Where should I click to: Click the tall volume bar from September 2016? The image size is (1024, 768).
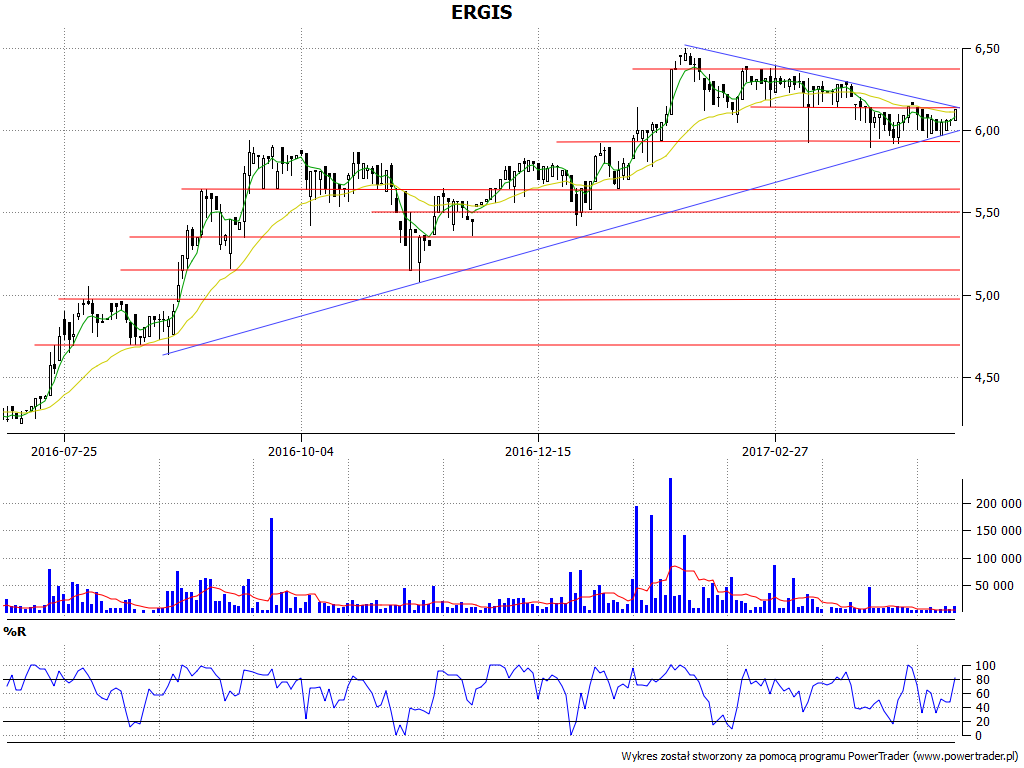(x=271, y=566)
